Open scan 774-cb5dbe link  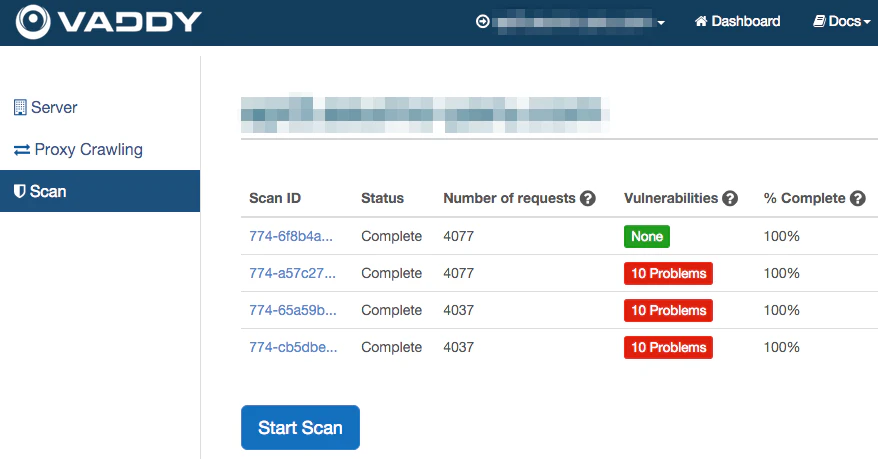[293, 347]
